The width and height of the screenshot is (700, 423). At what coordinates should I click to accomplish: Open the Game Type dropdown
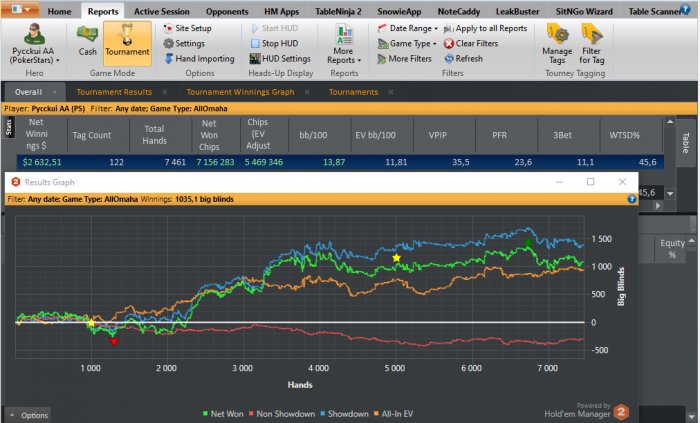[407, 43]
